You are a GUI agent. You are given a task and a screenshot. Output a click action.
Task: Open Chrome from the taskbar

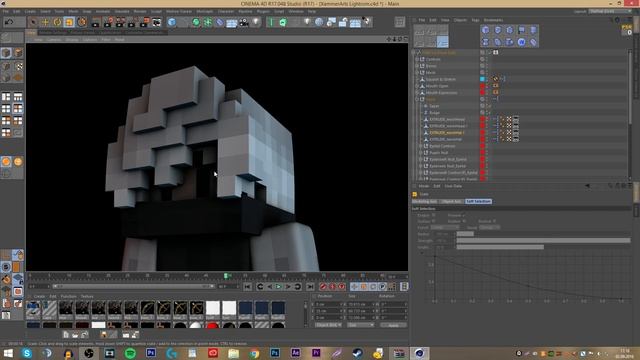pyautogui.click(x=254, y=353)
